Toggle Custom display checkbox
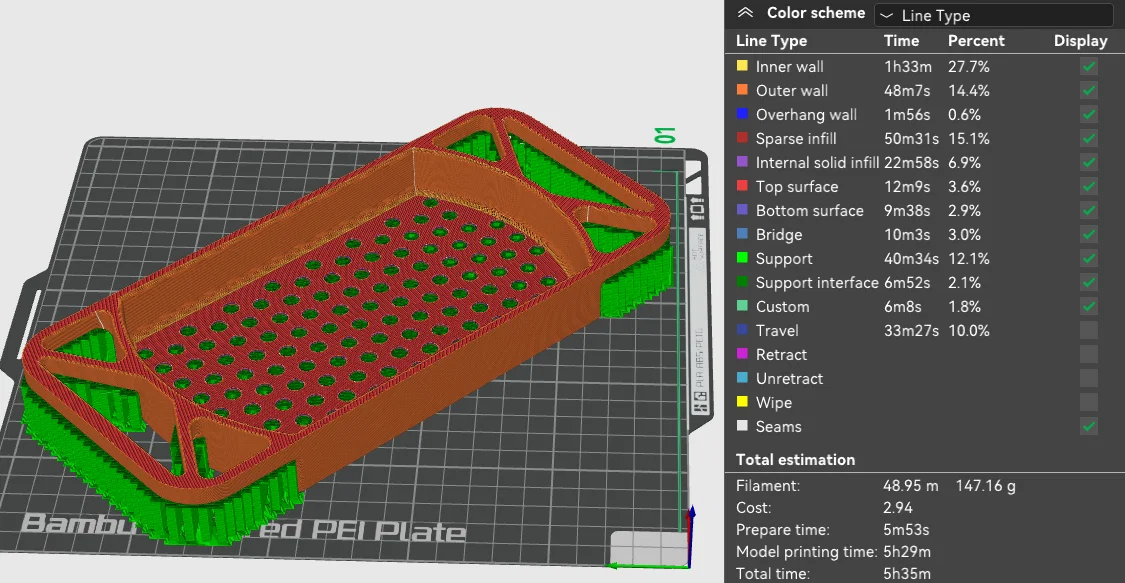Screen dimensions: 1125x583 pyautogui.click(x=1088, y=307)
